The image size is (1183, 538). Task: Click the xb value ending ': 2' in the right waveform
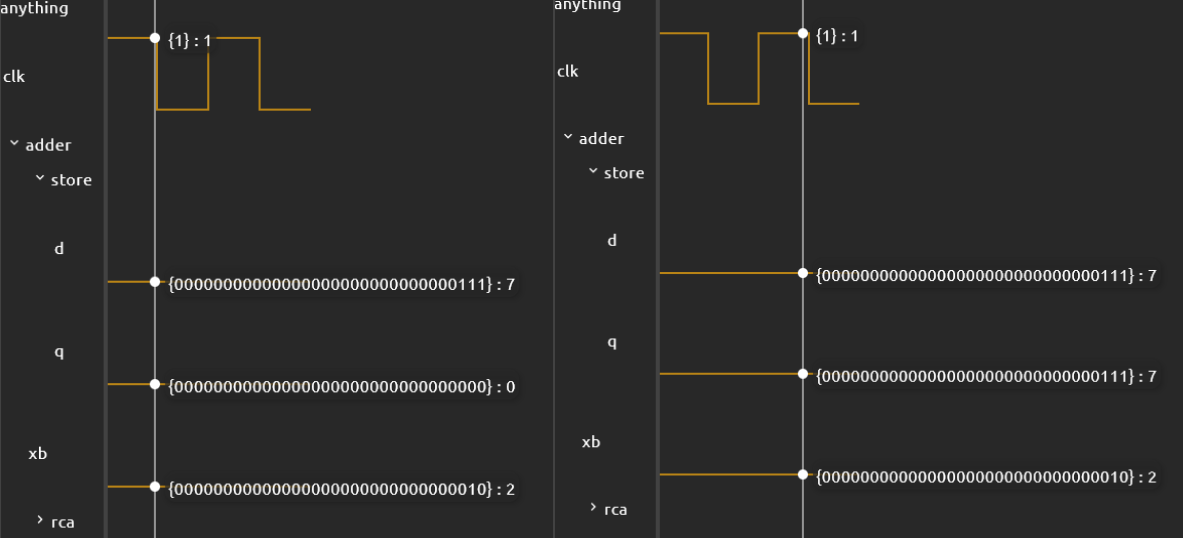point(986,477)
